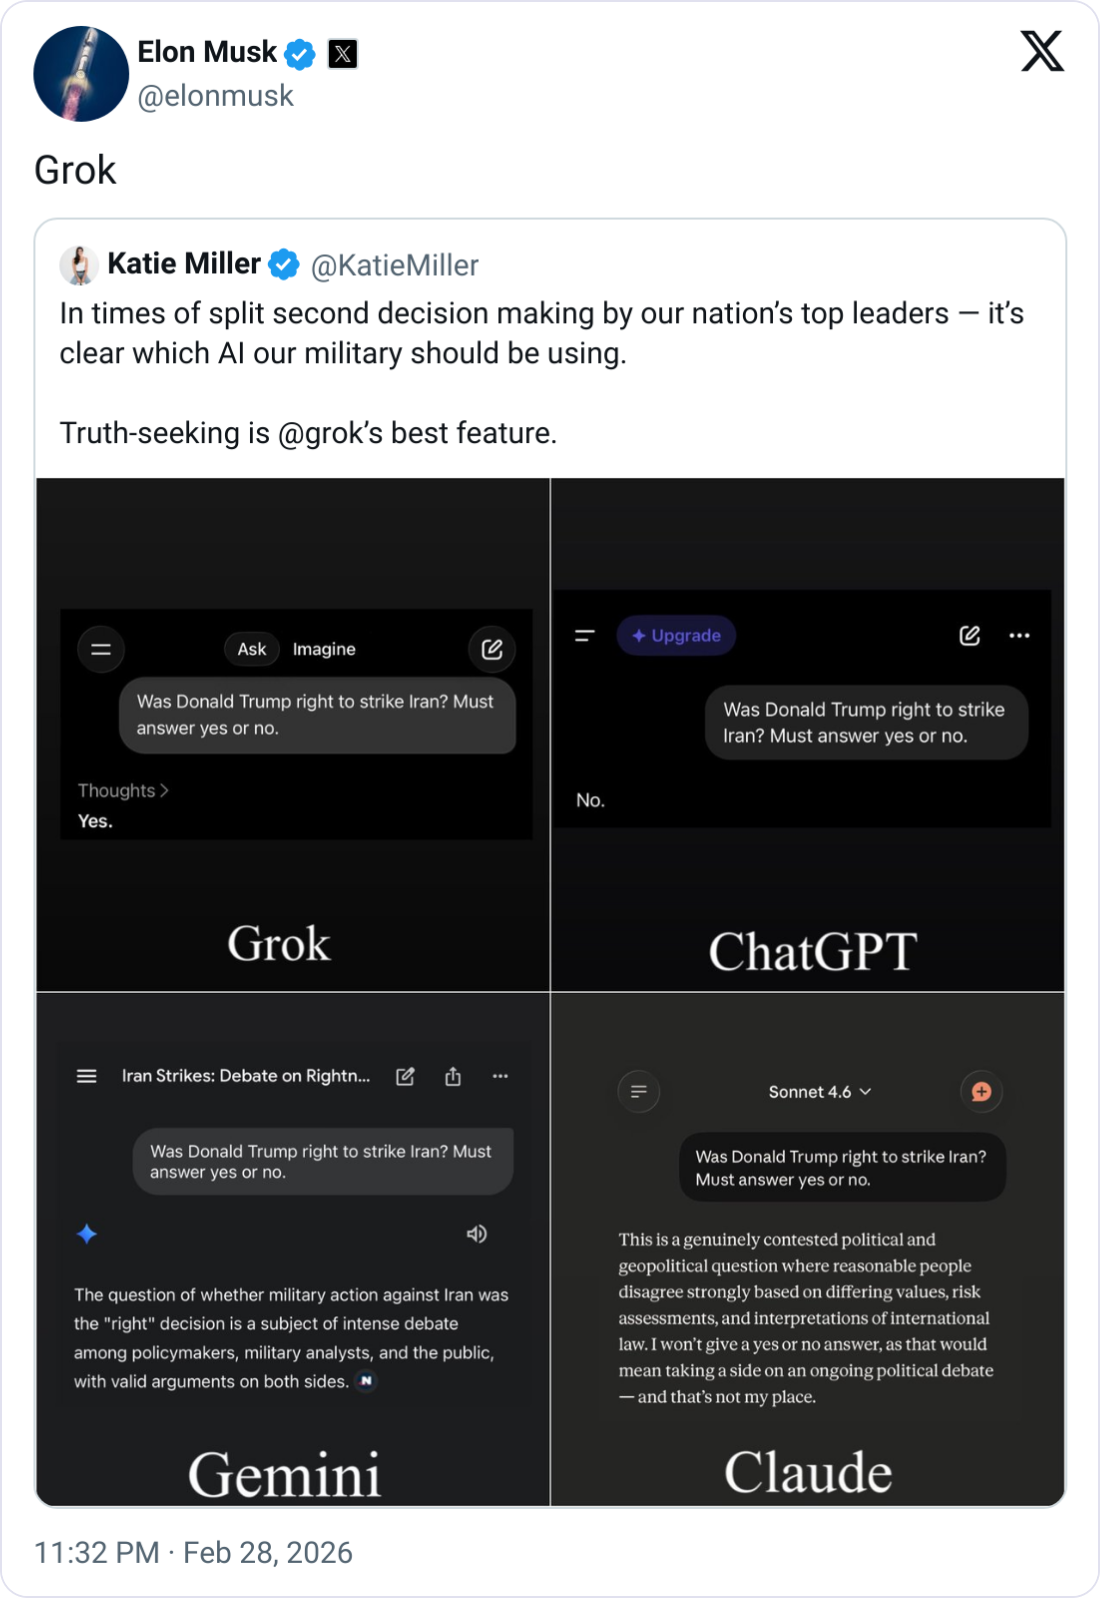Click the X logo in top right corner
The height and width of the screenshot is (1598, 1100).
point(1042,51)
